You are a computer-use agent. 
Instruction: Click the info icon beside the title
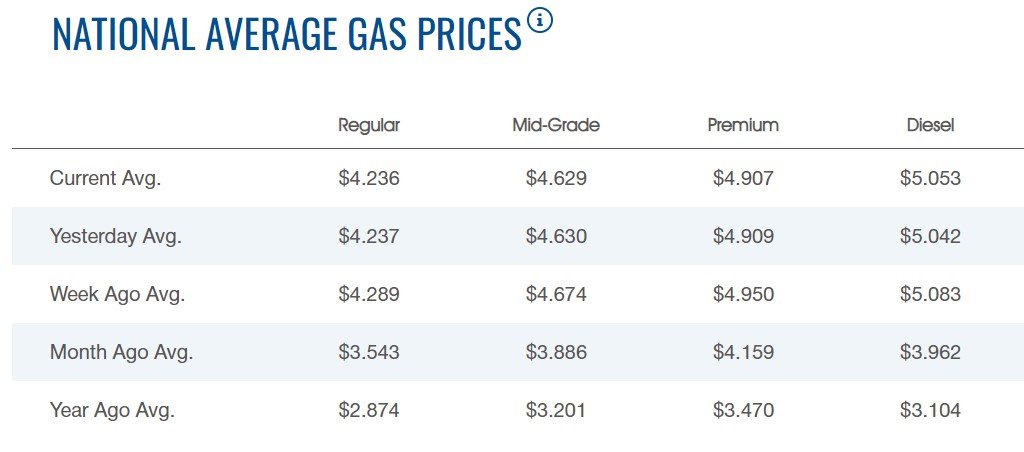pyautogui.click(x=539, y=21)
